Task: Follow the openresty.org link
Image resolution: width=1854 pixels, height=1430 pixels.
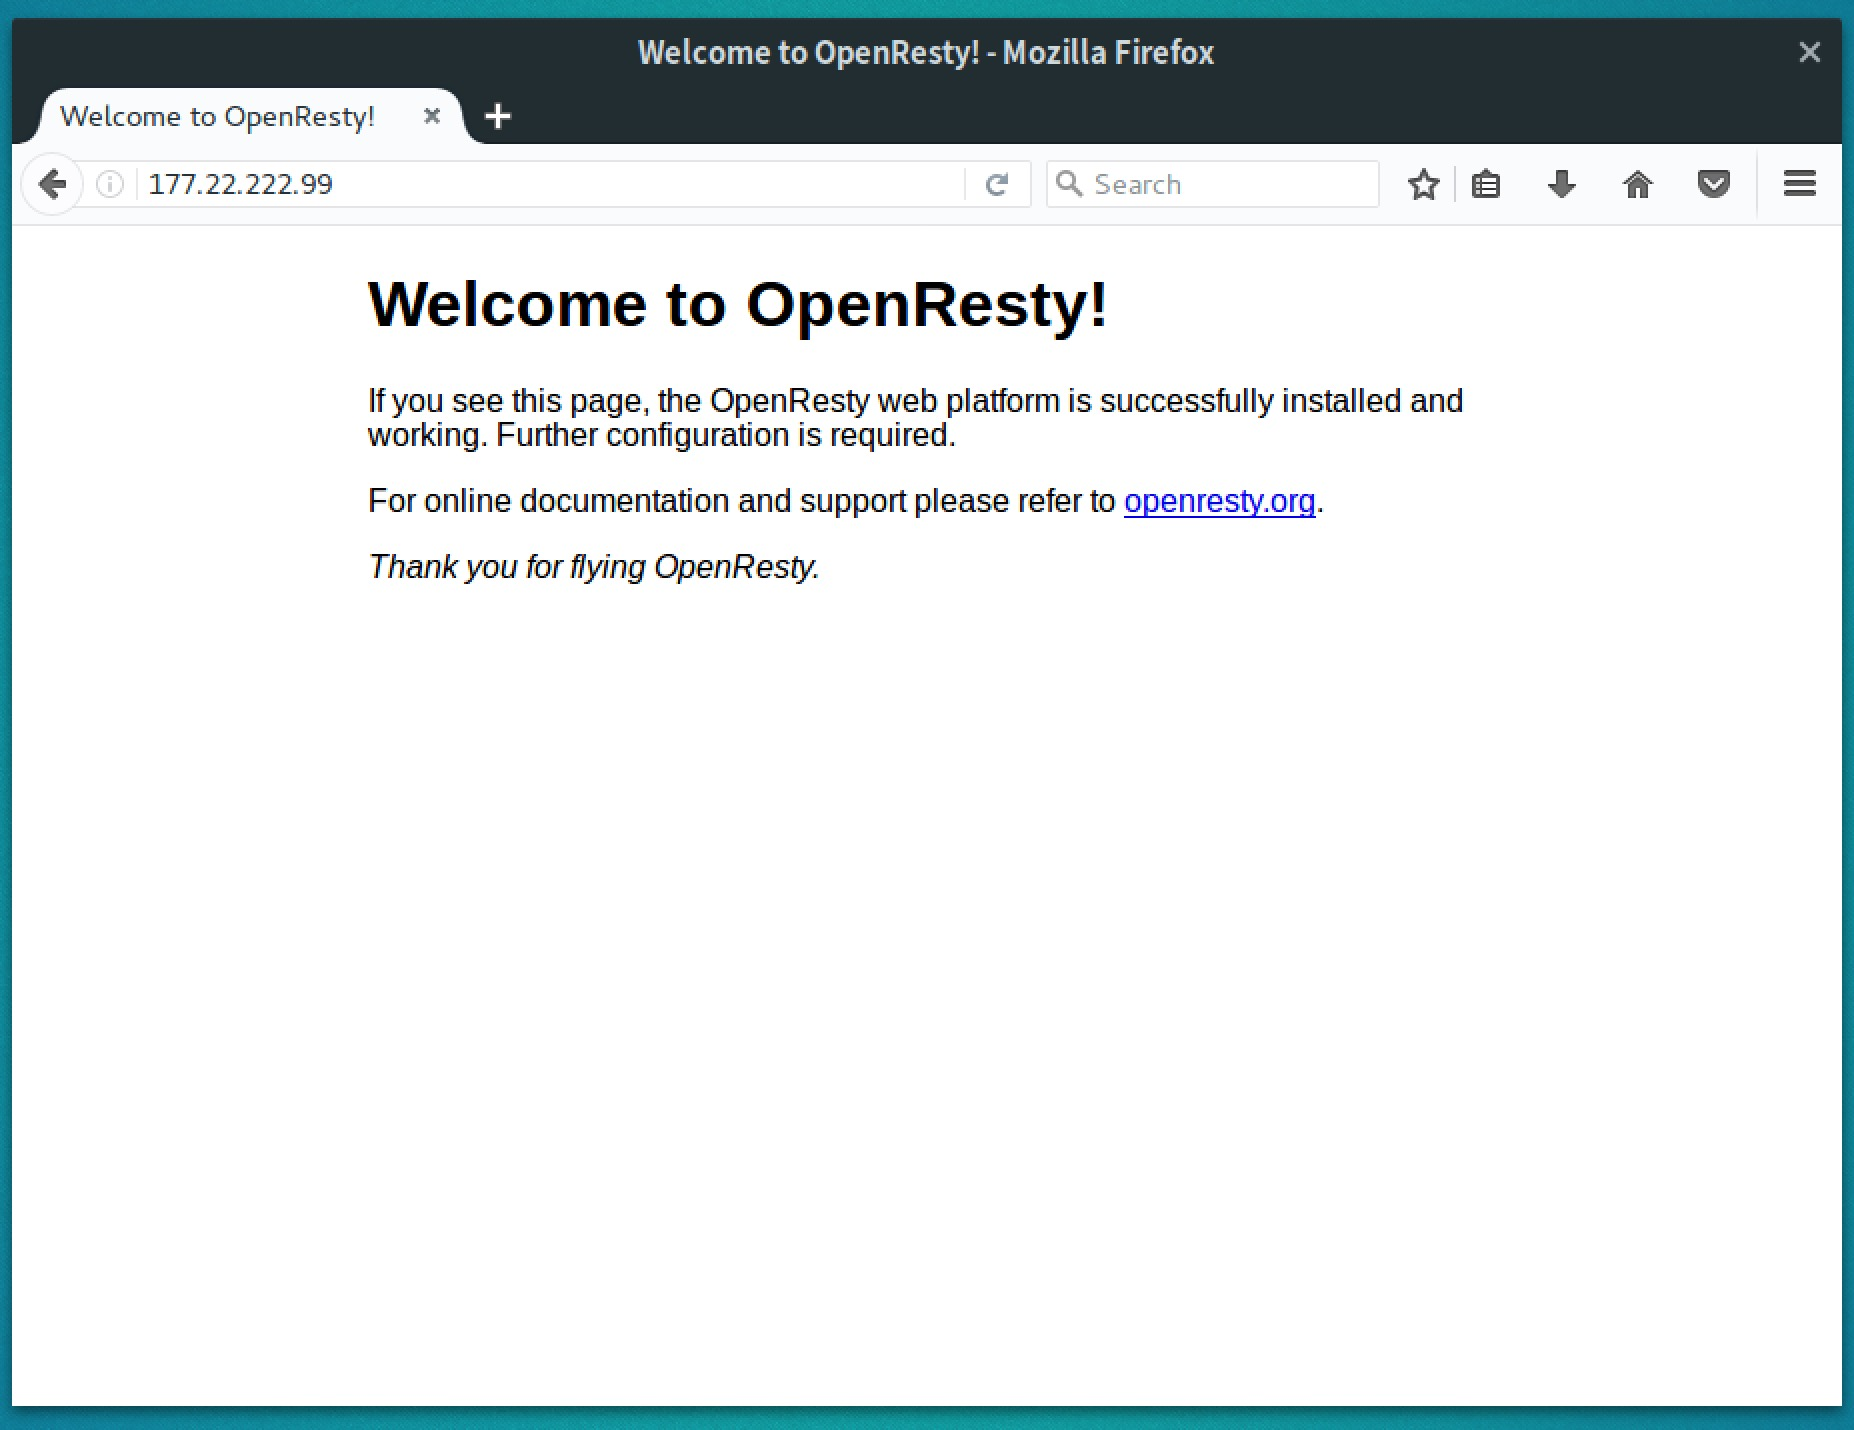Action: pyautogui.click(x=1219, y=501)
